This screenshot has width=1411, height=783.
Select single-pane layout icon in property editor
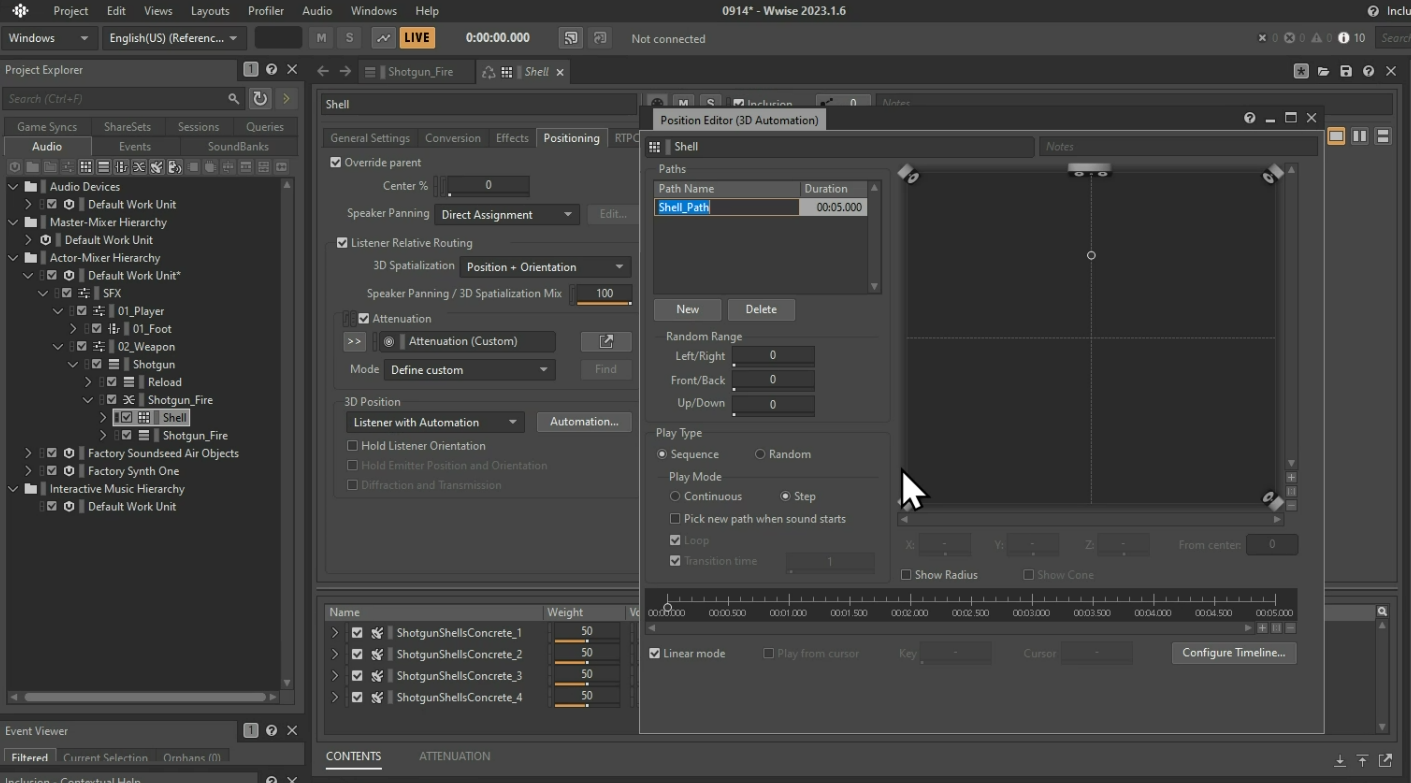coord(1336,136)
